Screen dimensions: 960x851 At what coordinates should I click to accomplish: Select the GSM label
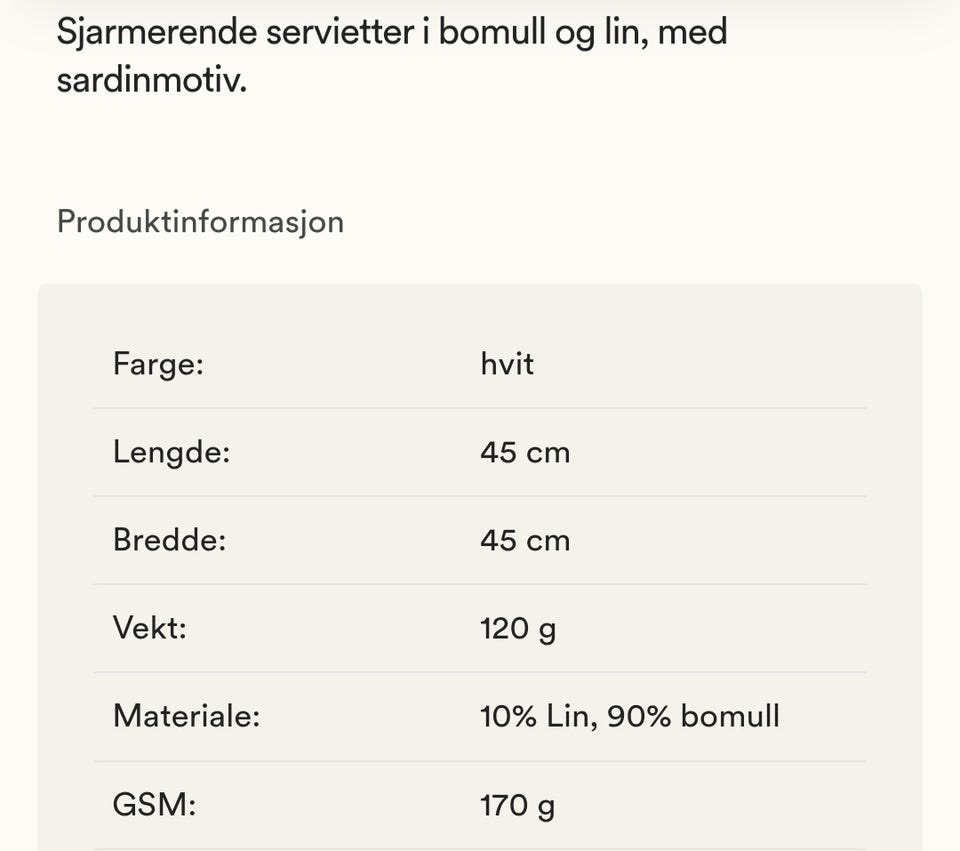click(x=154, y=804)
